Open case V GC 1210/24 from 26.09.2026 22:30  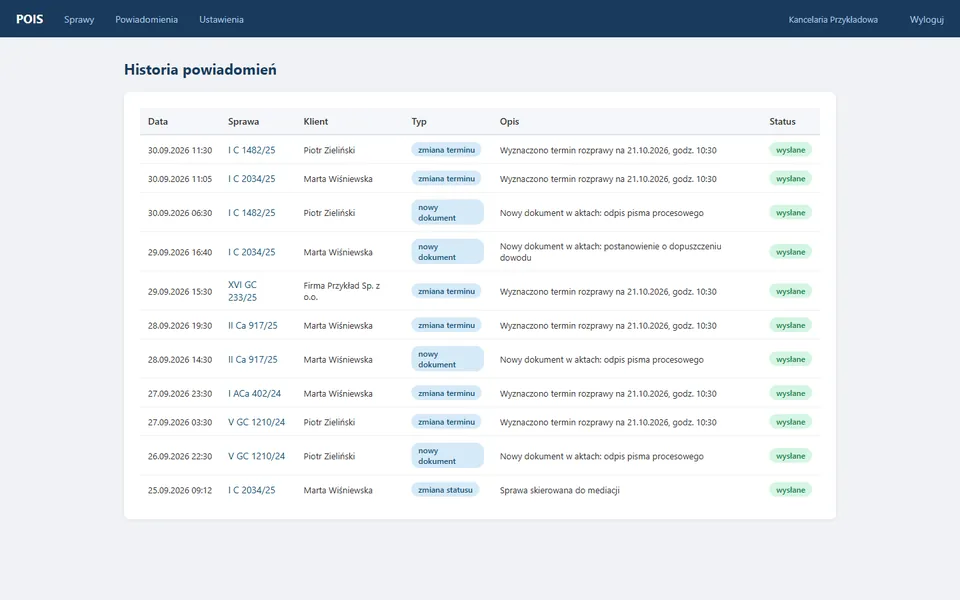pos(257,456)
